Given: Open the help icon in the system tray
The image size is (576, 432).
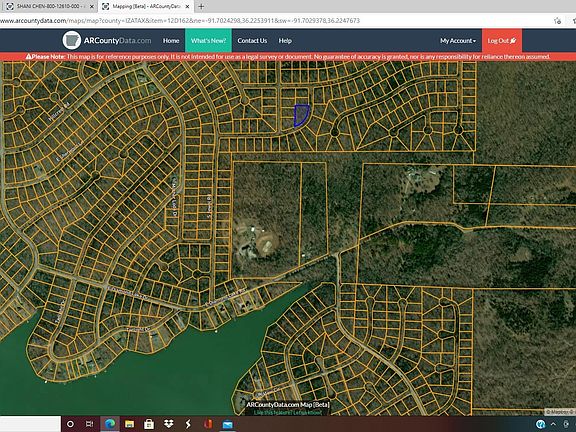Looking at the screenshot, I should [540, 425].
